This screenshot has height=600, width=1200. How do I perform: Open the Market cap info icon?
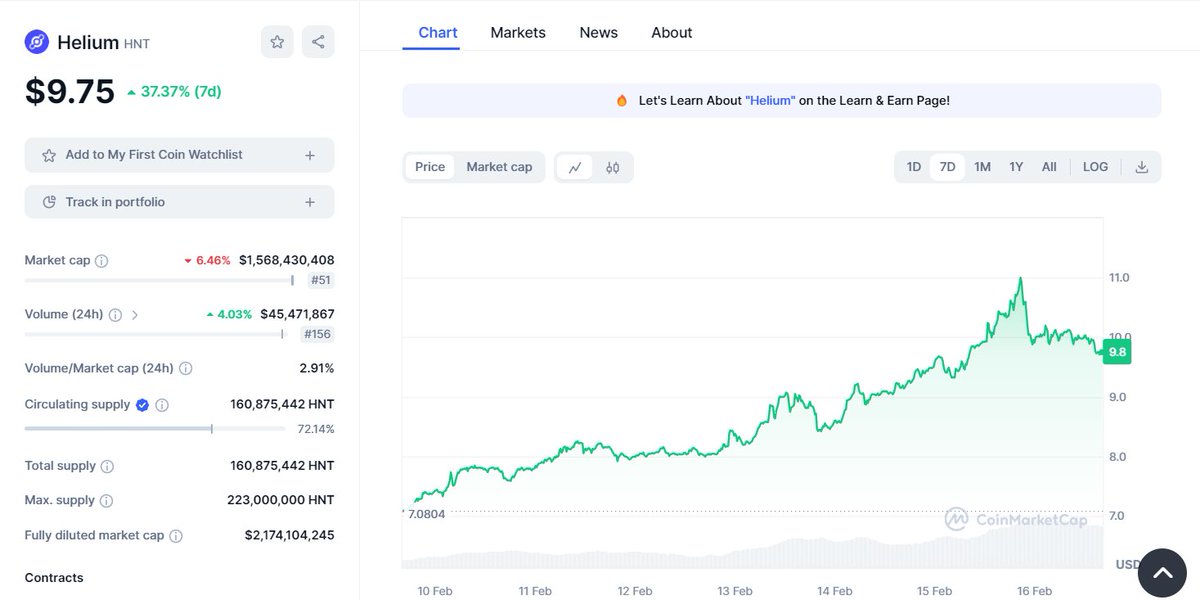click(x=102, y=261)
